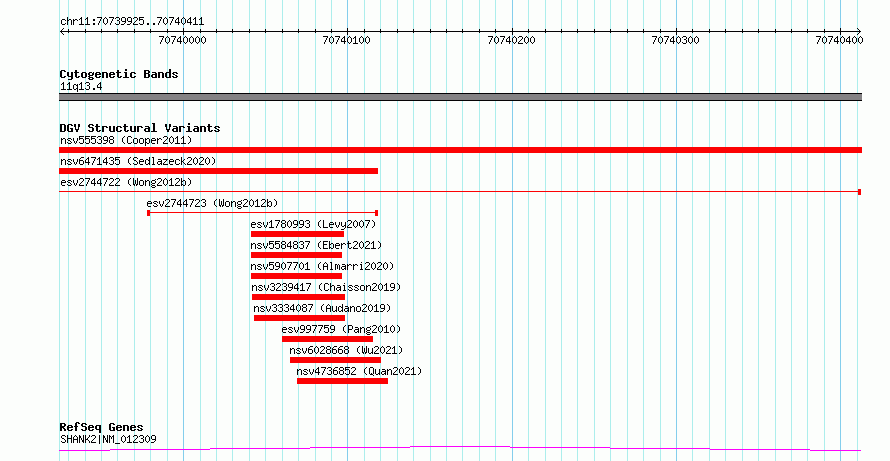890x461 pixels.
Task: Click the nsv555398 (Cooper2011) label
Action: click(x=126, y=140)
